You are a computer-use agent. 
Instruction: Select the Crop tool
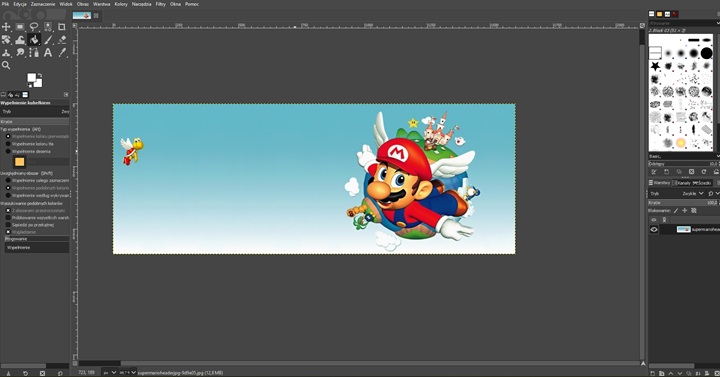click(62, 27)
